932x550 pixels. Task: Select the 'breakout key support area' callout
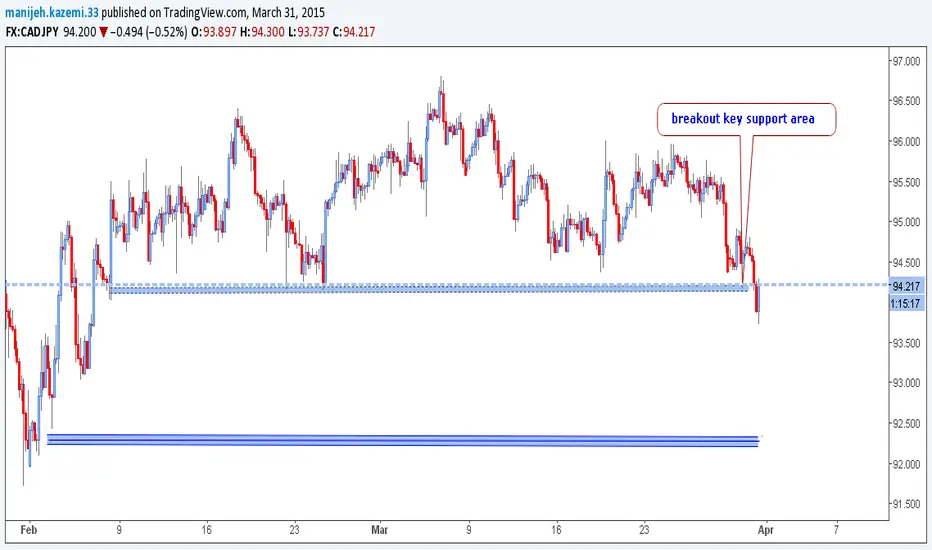746,119
